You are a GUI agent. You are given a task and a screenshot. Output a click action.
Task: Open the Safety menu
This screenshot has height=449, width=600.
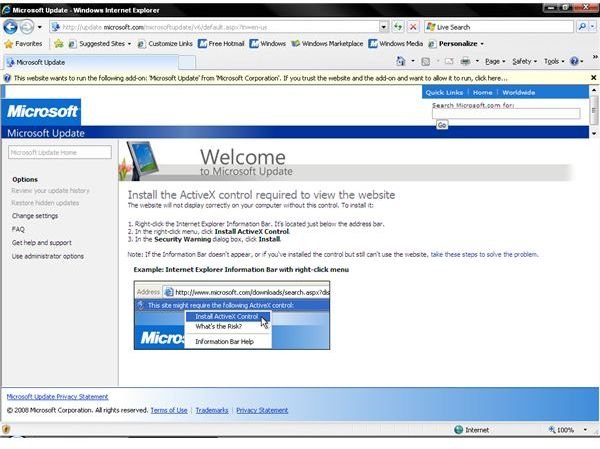(524, 61)
